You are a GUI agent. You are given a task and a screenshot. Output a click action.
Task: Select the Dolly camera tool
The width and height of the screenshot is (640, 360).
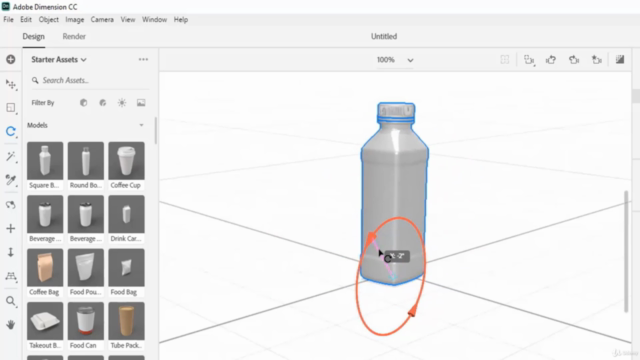pos(11,252)
